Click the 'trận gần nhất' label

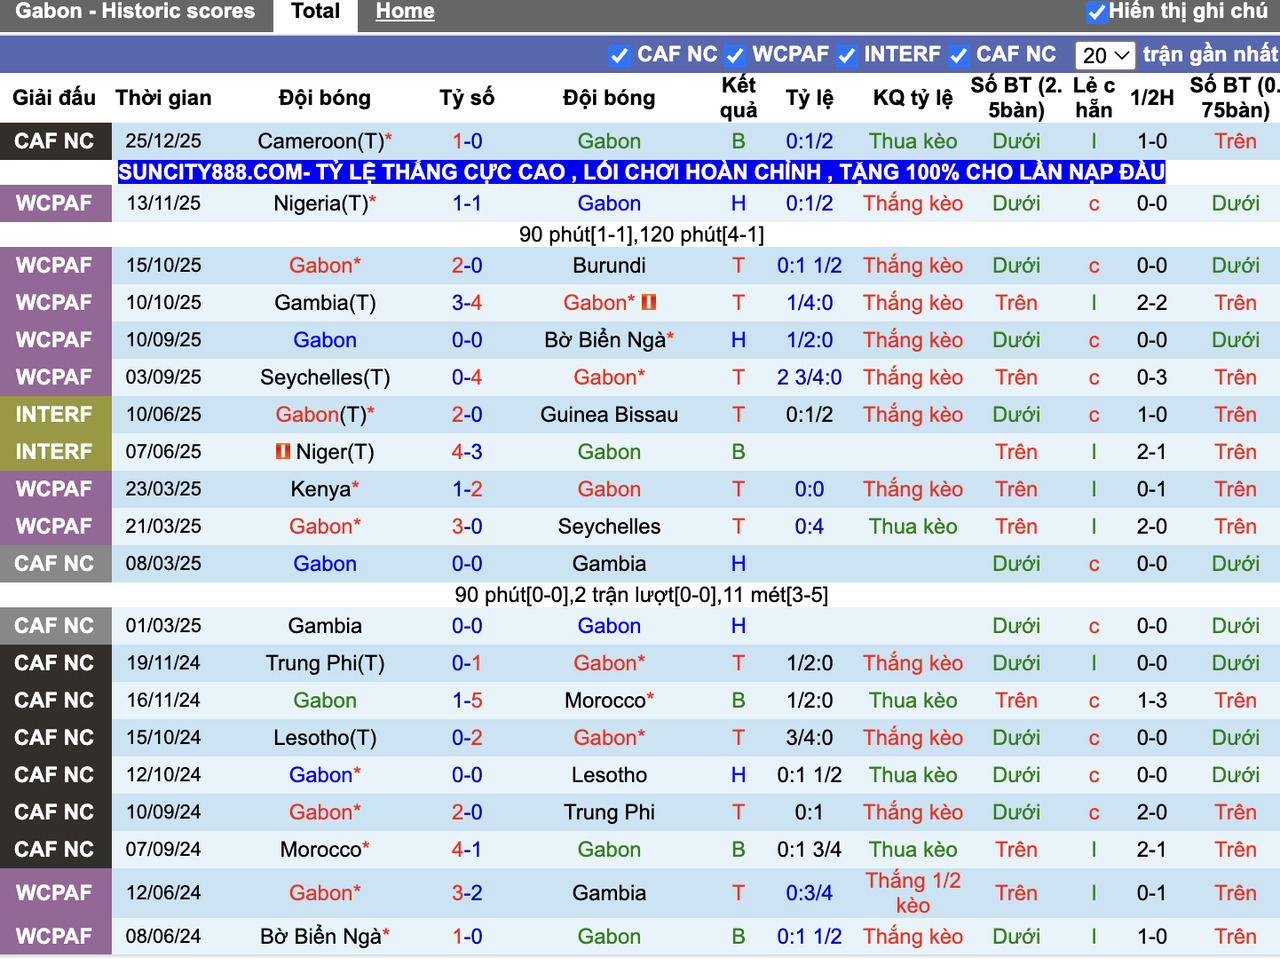click(1211, 54)
